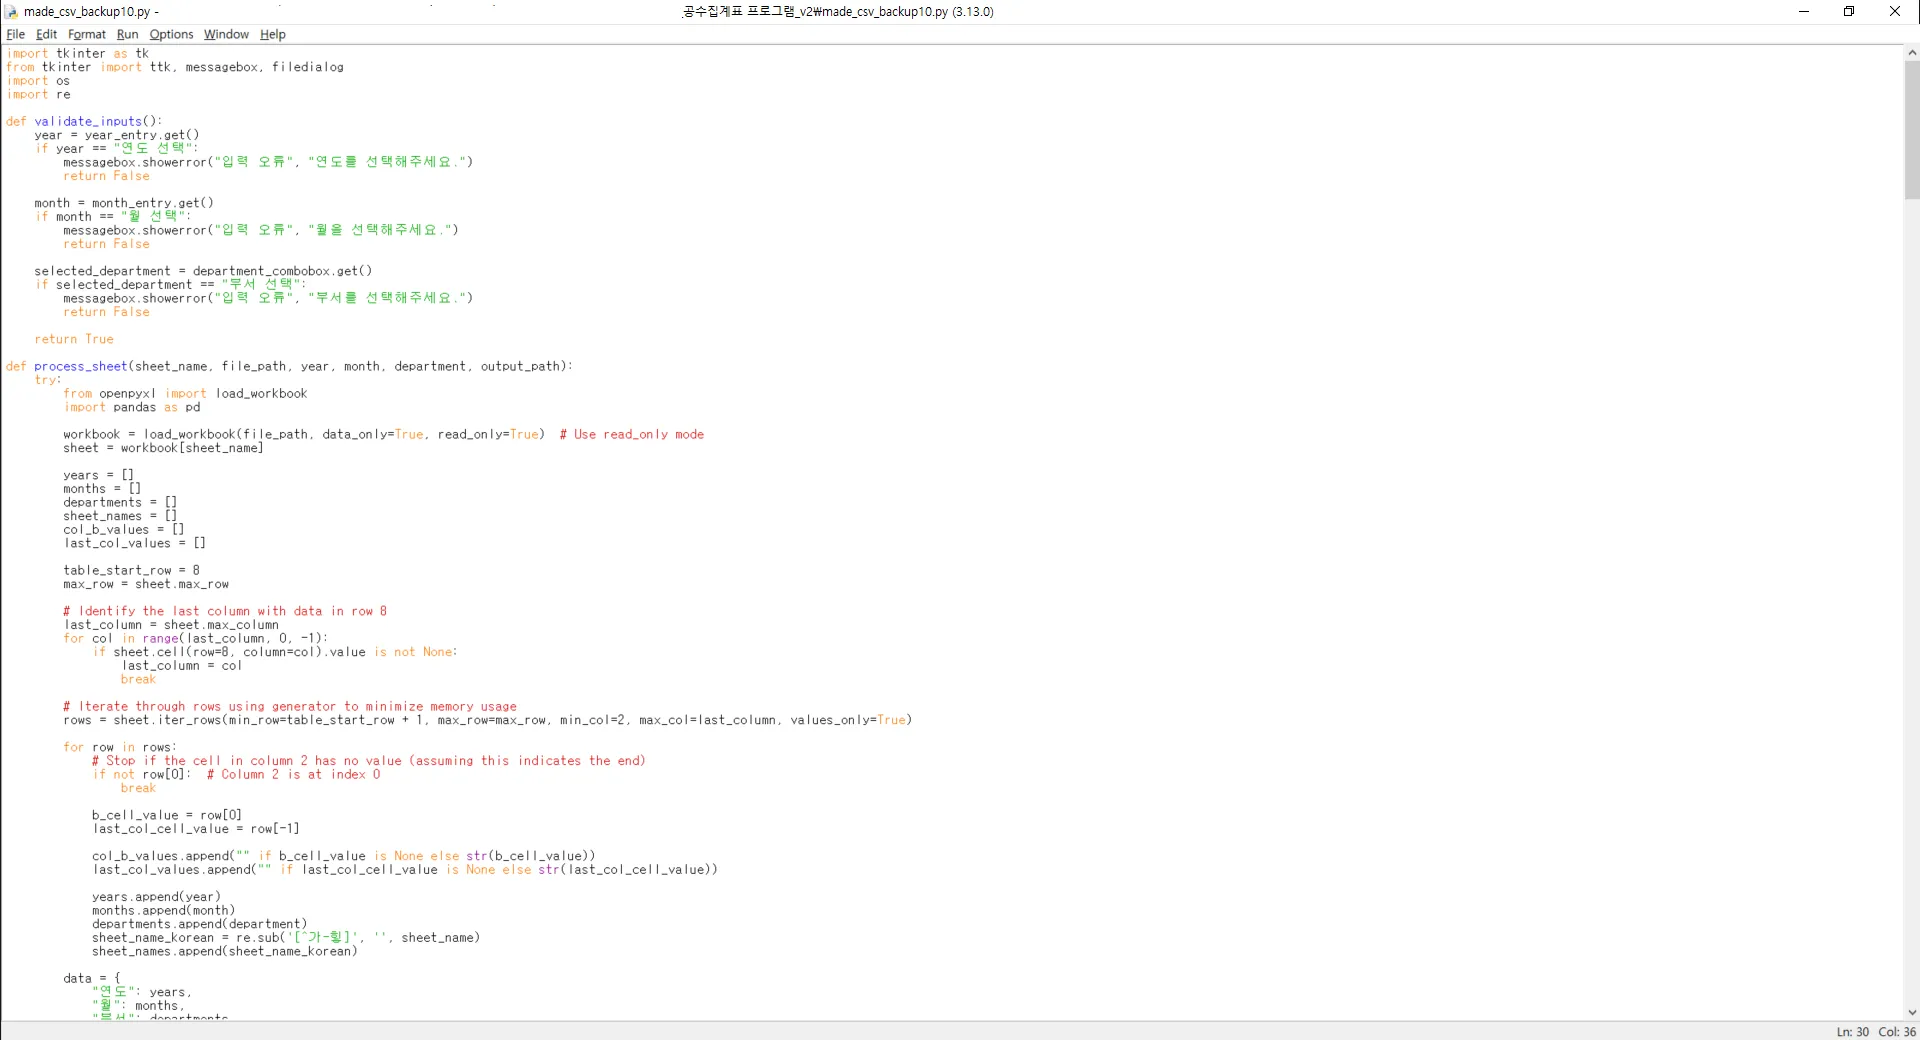
Task: Place cursor on the validate_inputs function name
Action: coord(88,121)
